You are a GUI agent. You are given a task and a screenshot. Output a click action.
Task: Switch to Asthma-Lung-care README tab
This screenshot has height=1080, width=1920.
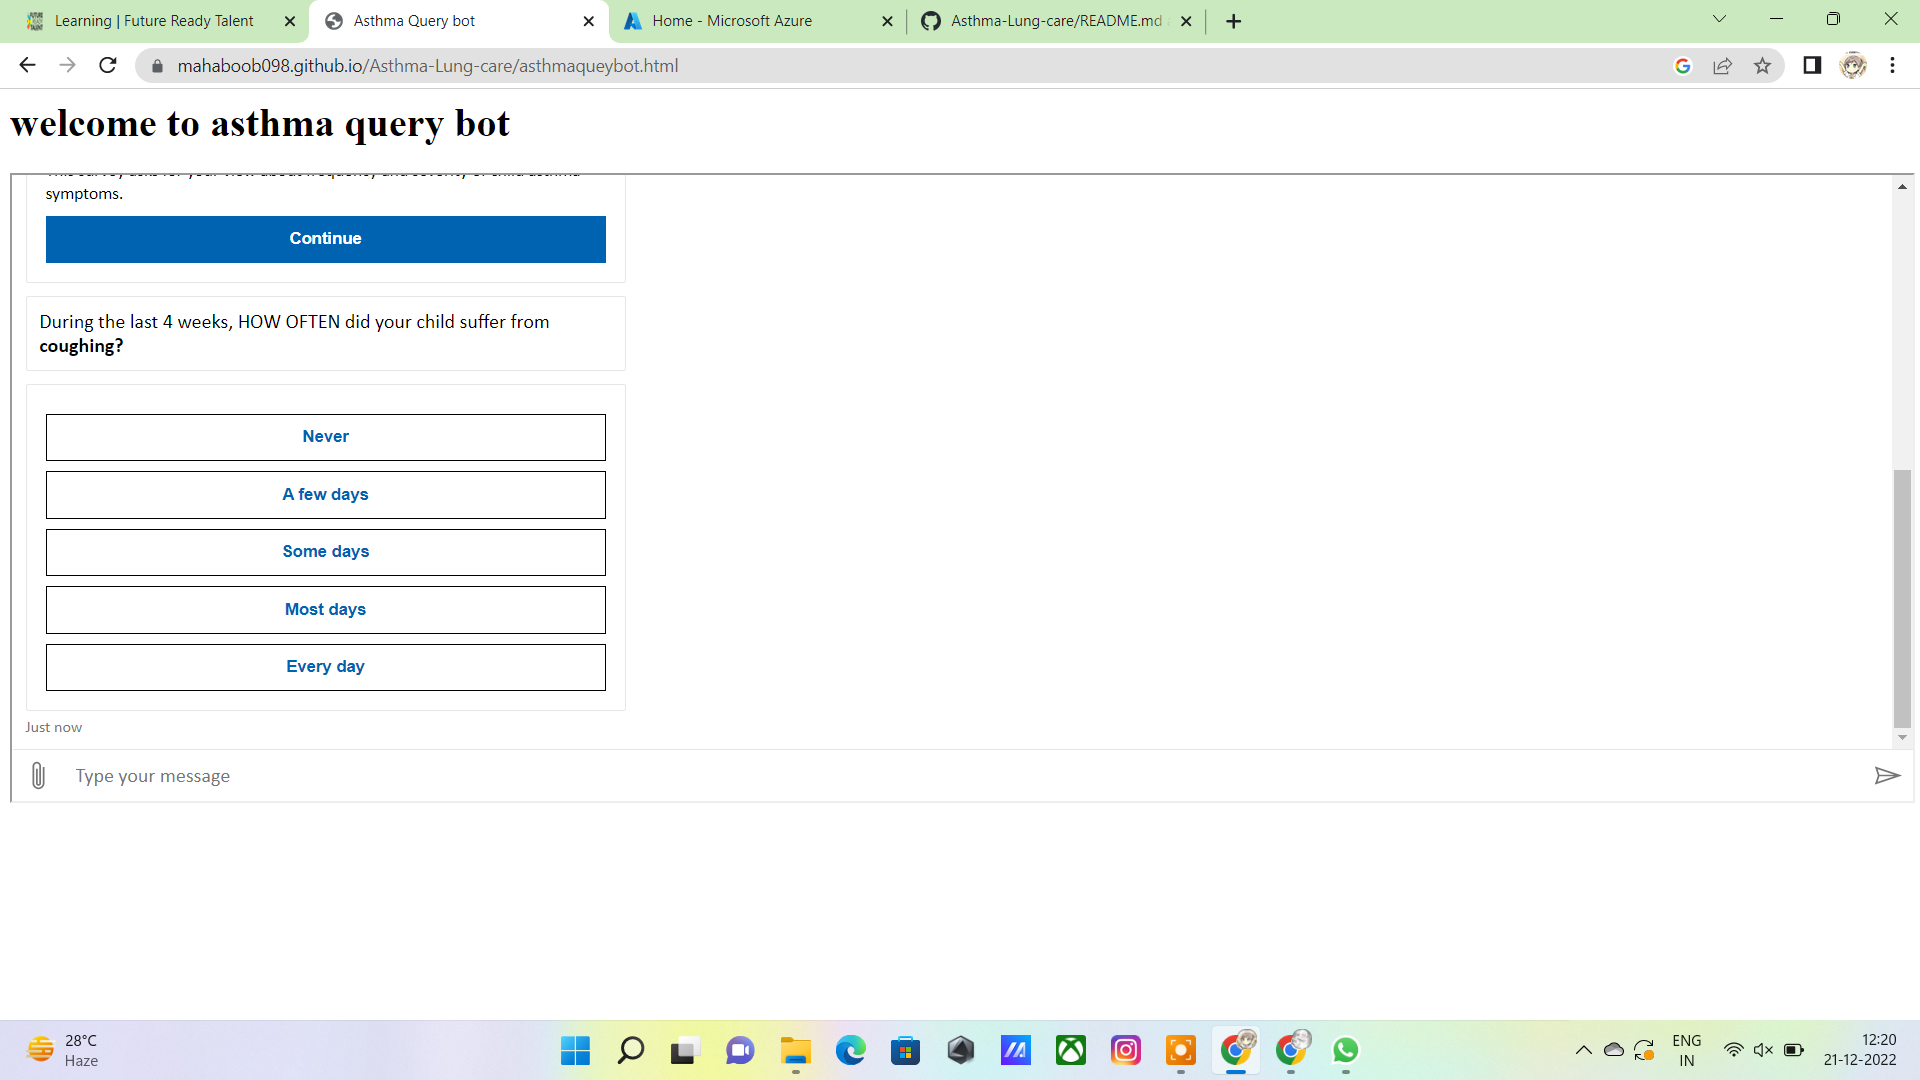[1056, 21]
